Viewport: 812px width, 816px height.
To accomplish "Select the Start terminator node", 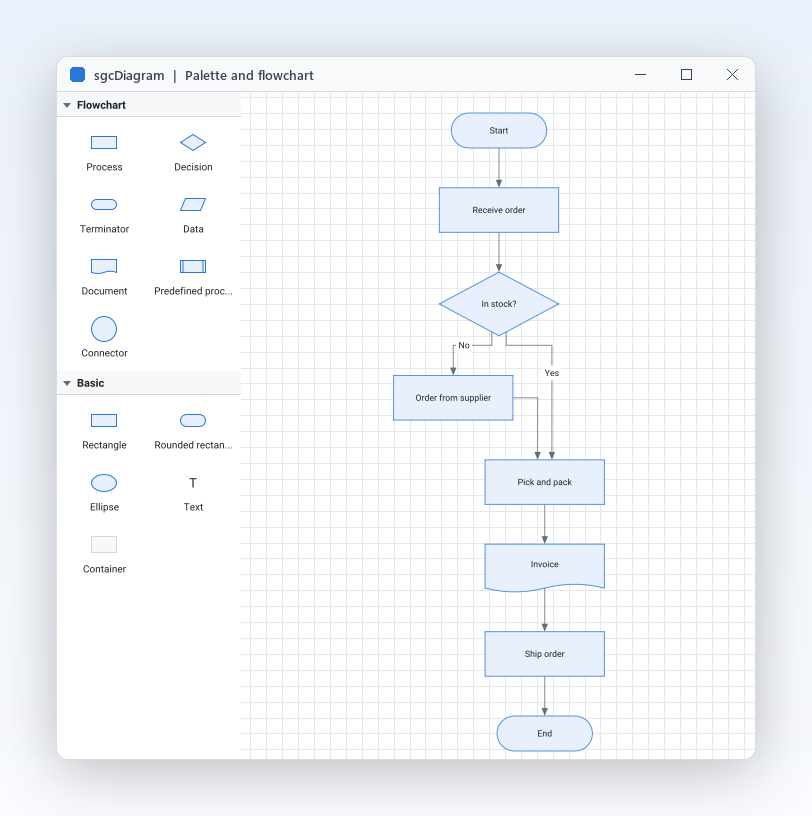I will (499, 131).
